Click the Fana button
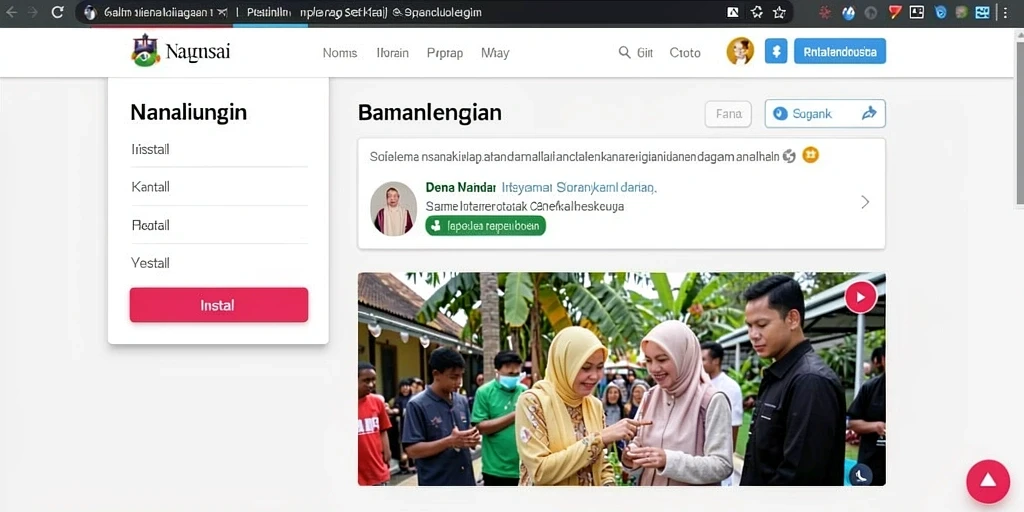The height and width of the screenshot is (512, 1024). click(x=728, y=114)
